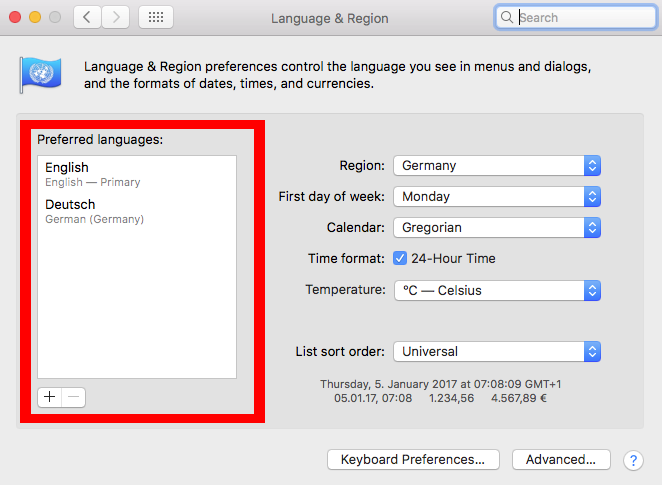Click the magnifying glass in the search field
Screen dimensions: 662x485
click(506, 17)
